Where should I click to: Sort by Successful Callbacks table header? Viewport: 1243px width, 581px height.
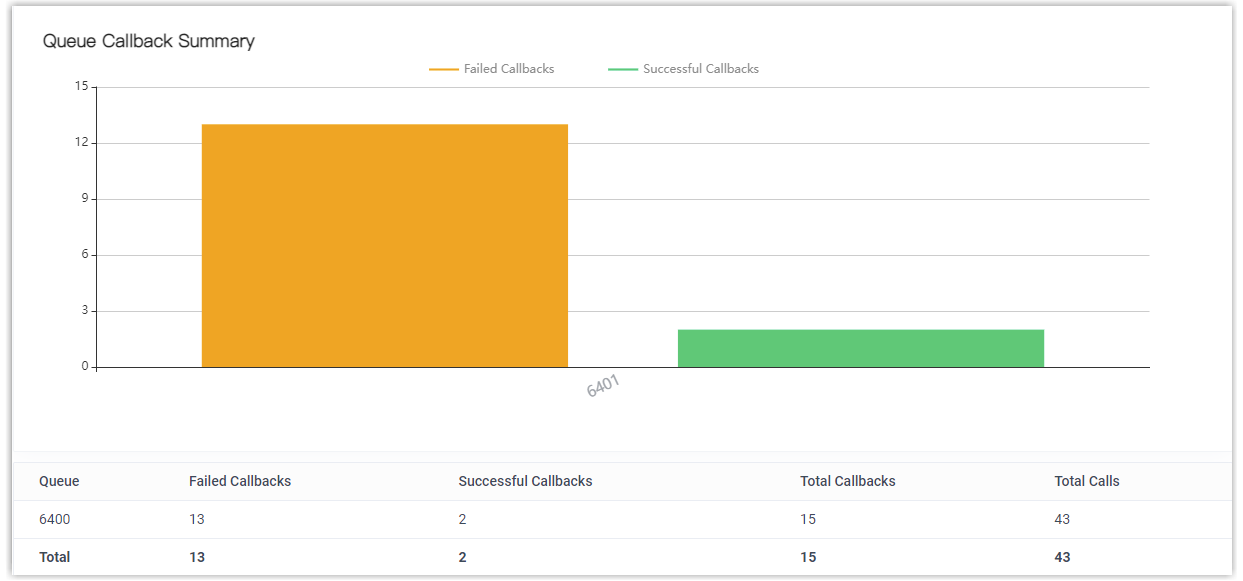tap(525, 481)
